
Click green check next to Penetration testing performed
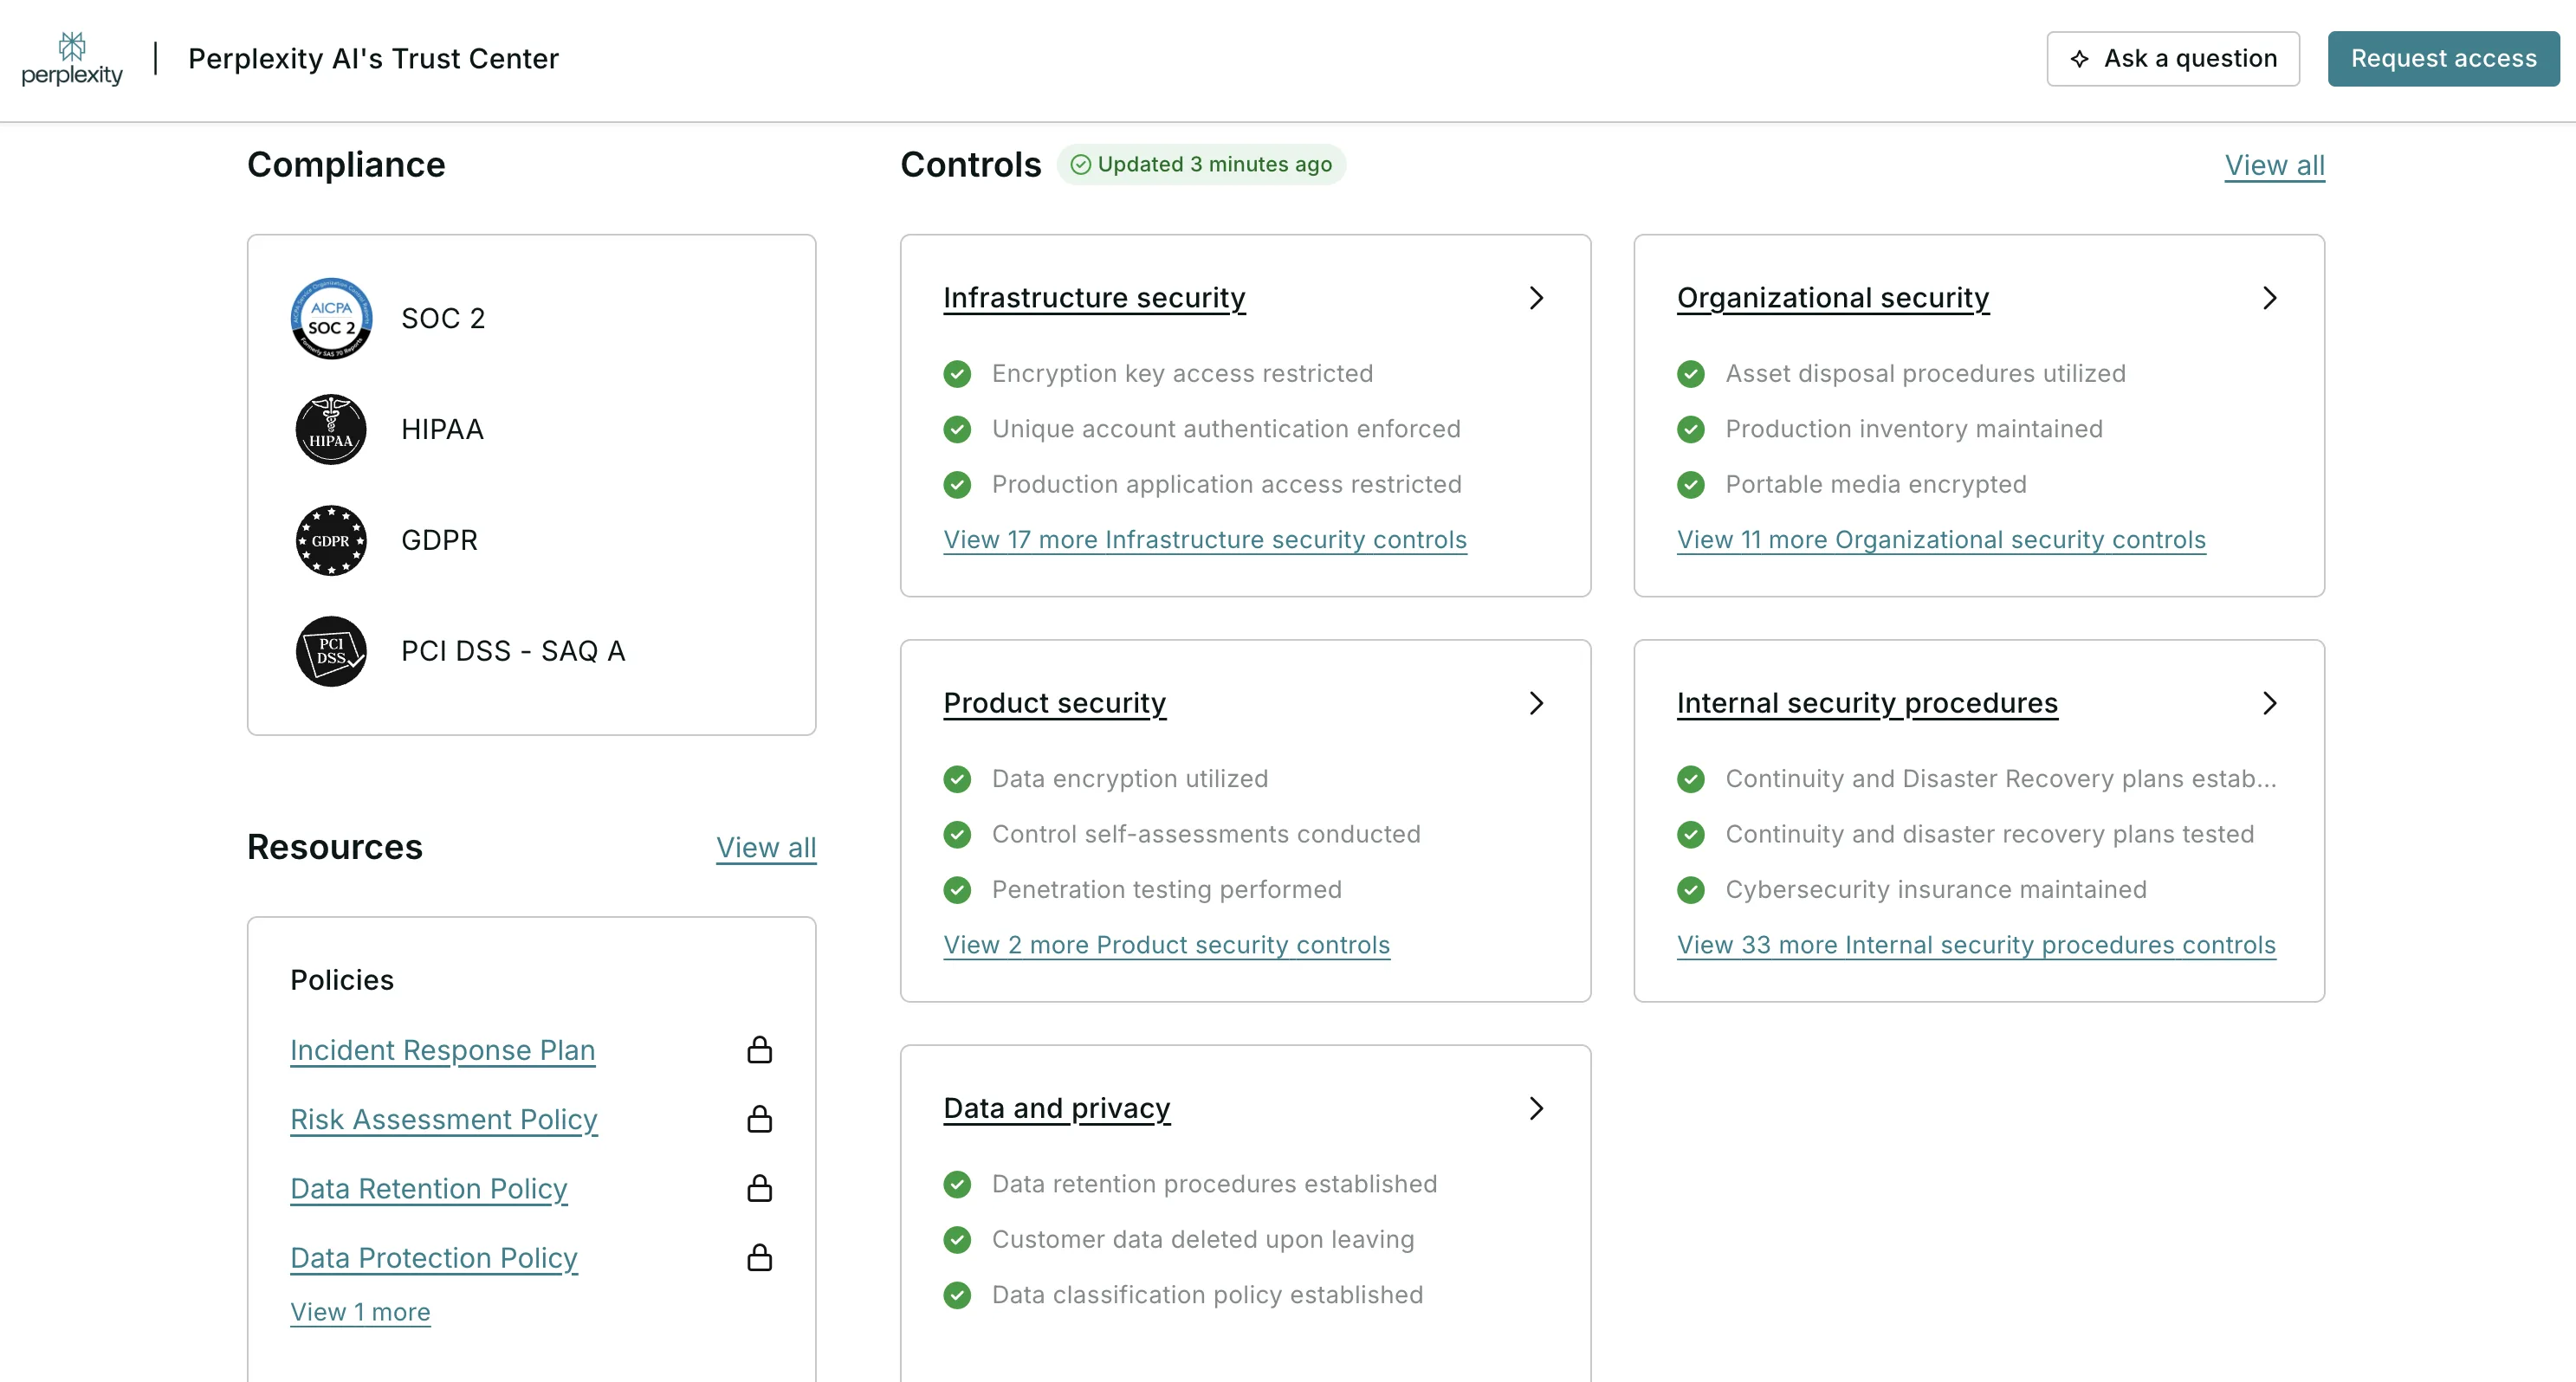coord(957,890)
